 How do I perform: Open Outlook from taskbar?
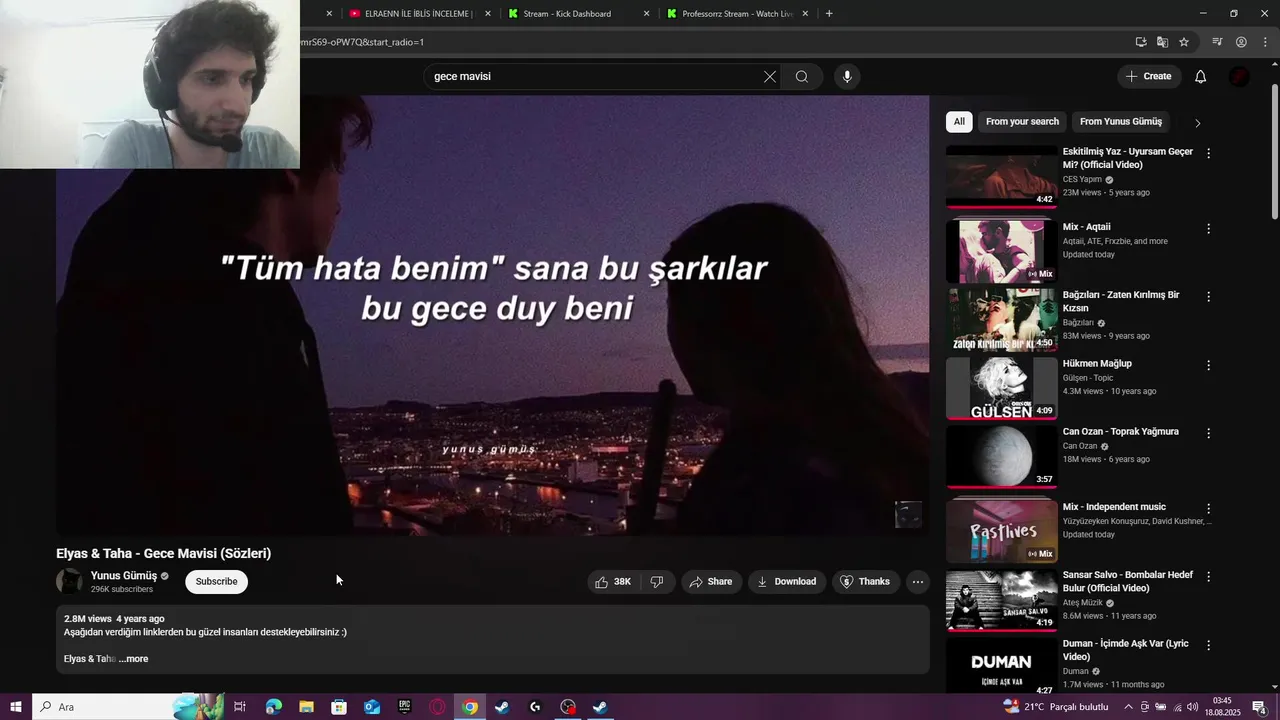click(x=371, y=707)
